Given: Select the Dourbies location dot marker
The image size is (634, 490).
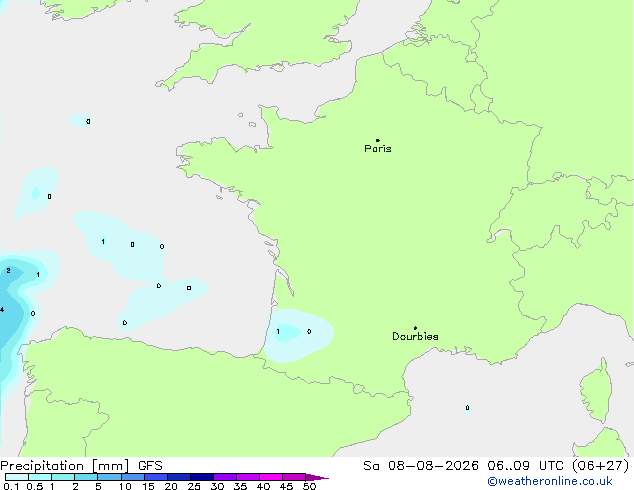Looking at the screenshot, I should click(415, 328).
